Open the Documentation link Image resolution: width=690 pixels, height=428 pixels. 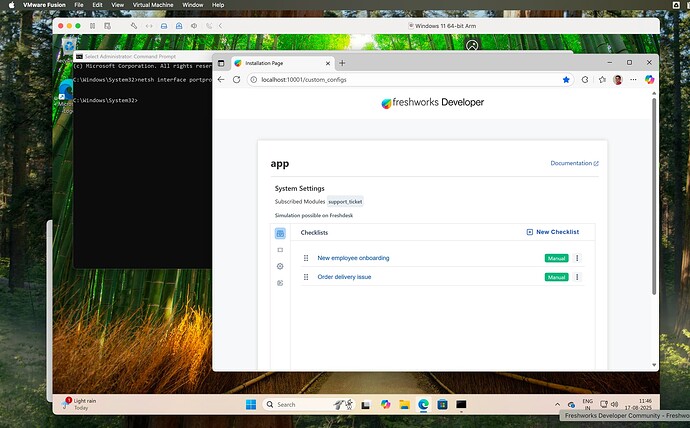574,163
